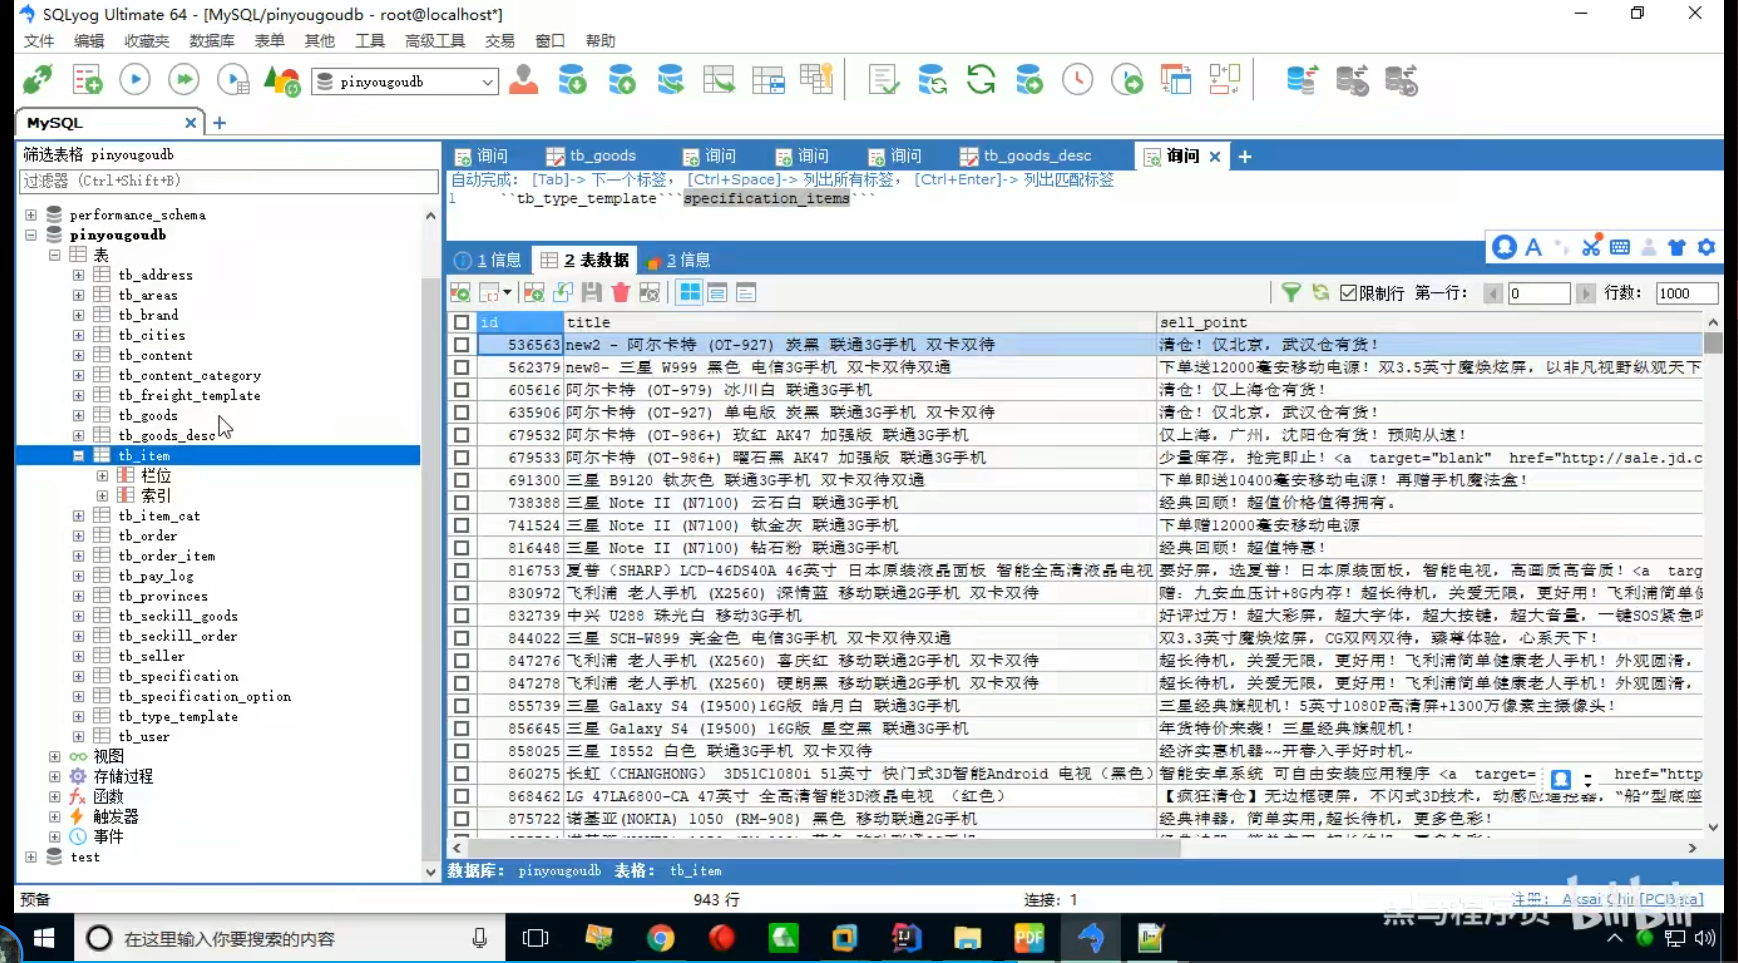Open the 数据库 menu
The image size is (1738, 963).
tap(212, 41)
